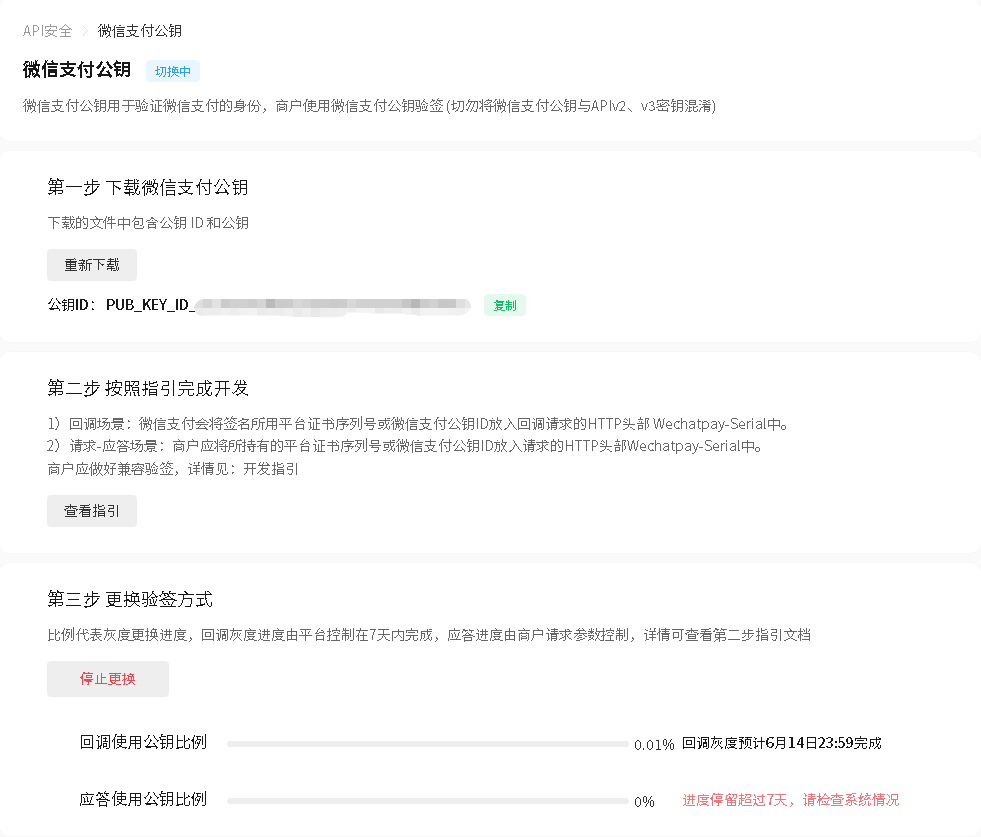Click the 微信支付公钥 page title
The width and height of the screenshot is (981, 837).
coord(76,69)
